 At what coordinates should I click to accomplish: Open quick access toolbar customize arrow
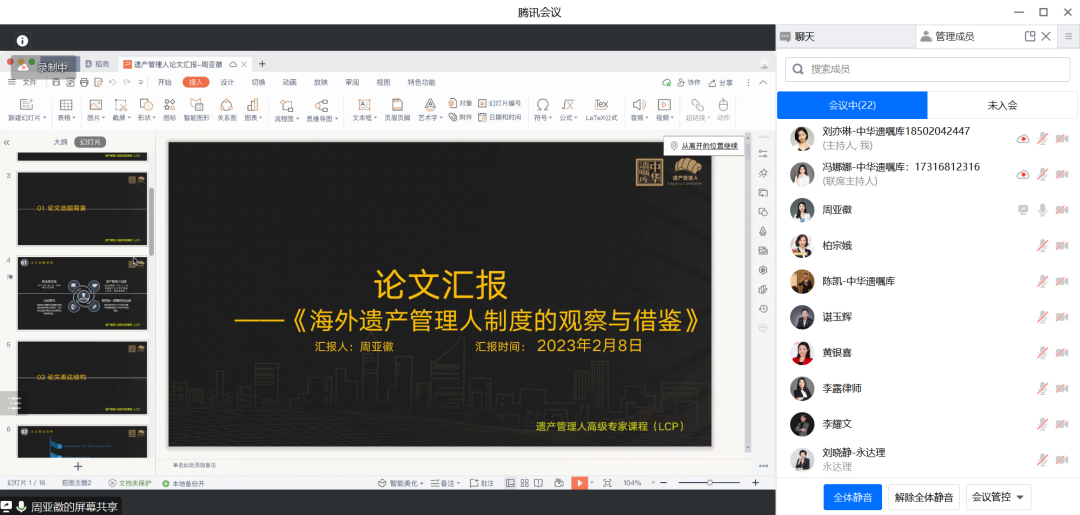coord(141,83)
